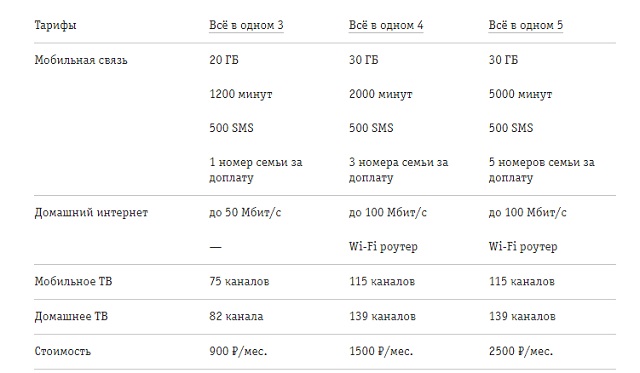
Task: Open the Всё в одном 3 tariff link
Action: pyautogui.click(x=246, y=25)
